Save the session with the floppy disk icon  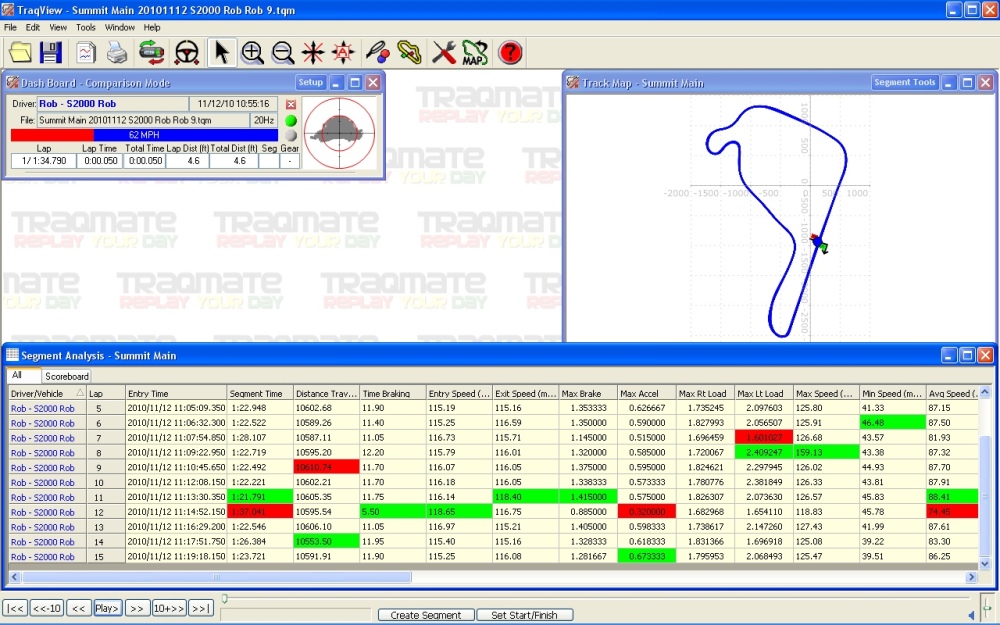tap(50, 52)
